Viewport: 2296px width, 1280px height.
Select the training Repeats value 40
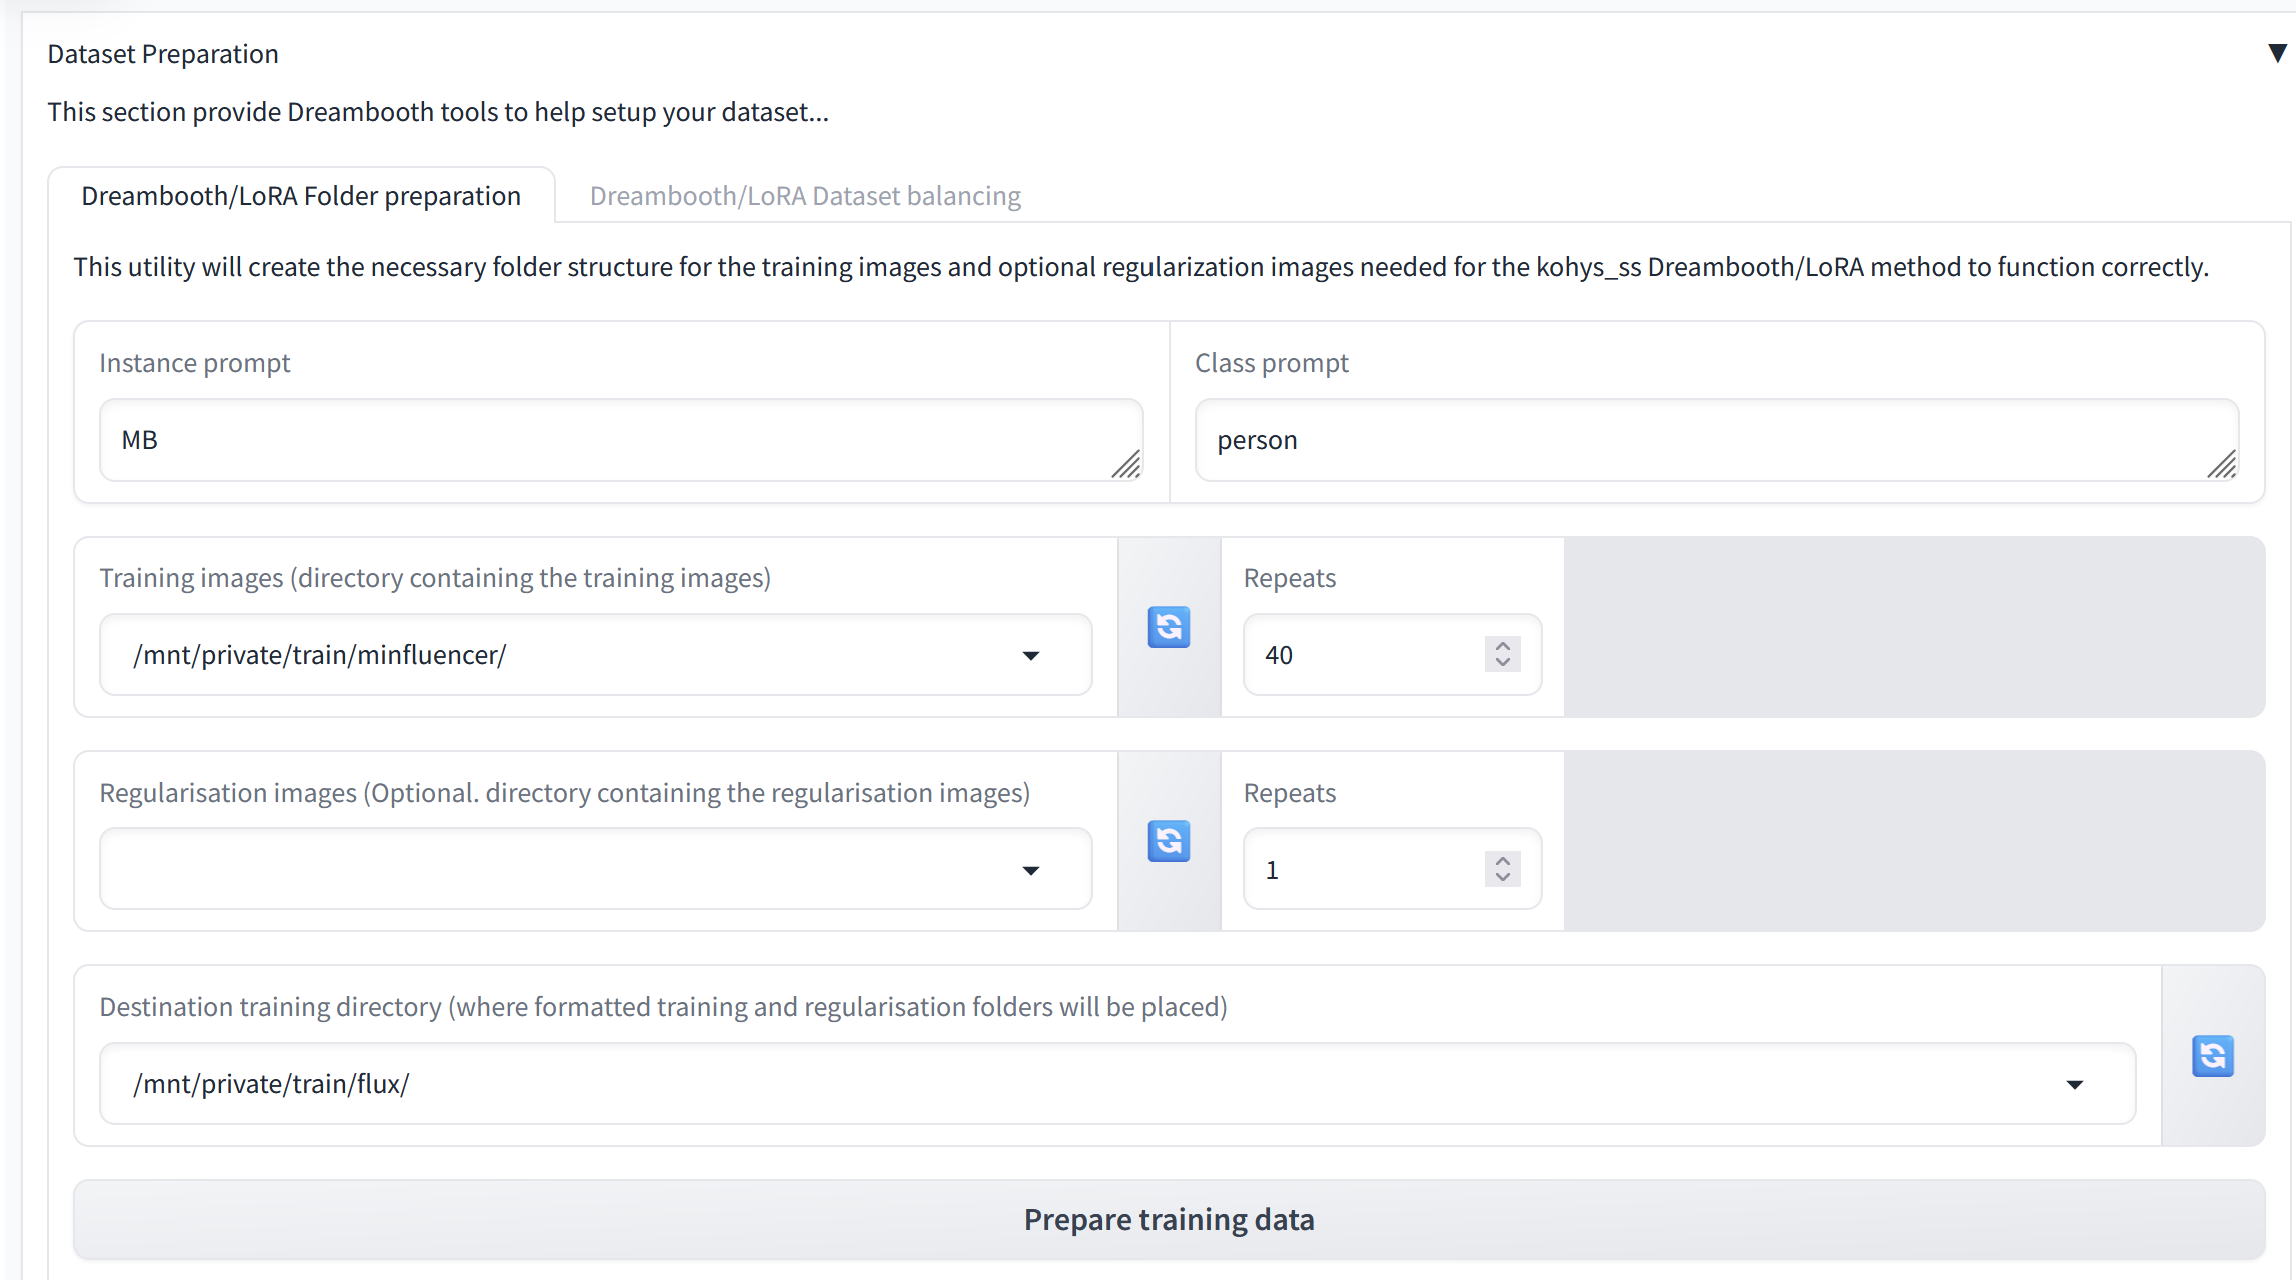[x=1360, y=656]
